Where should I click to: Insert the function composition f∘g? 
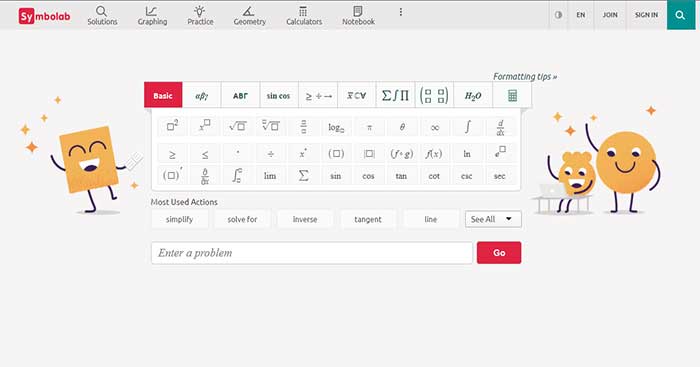402,154
